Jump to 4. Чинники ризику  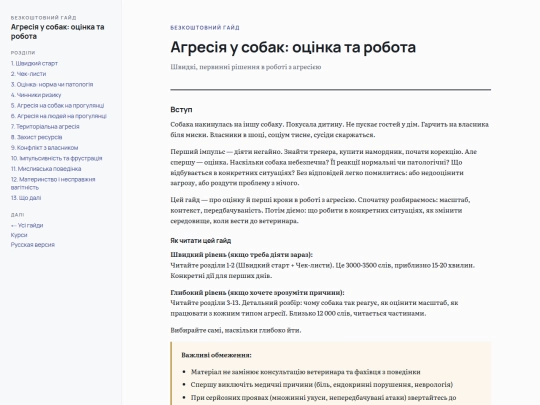[x=36, y=95]
